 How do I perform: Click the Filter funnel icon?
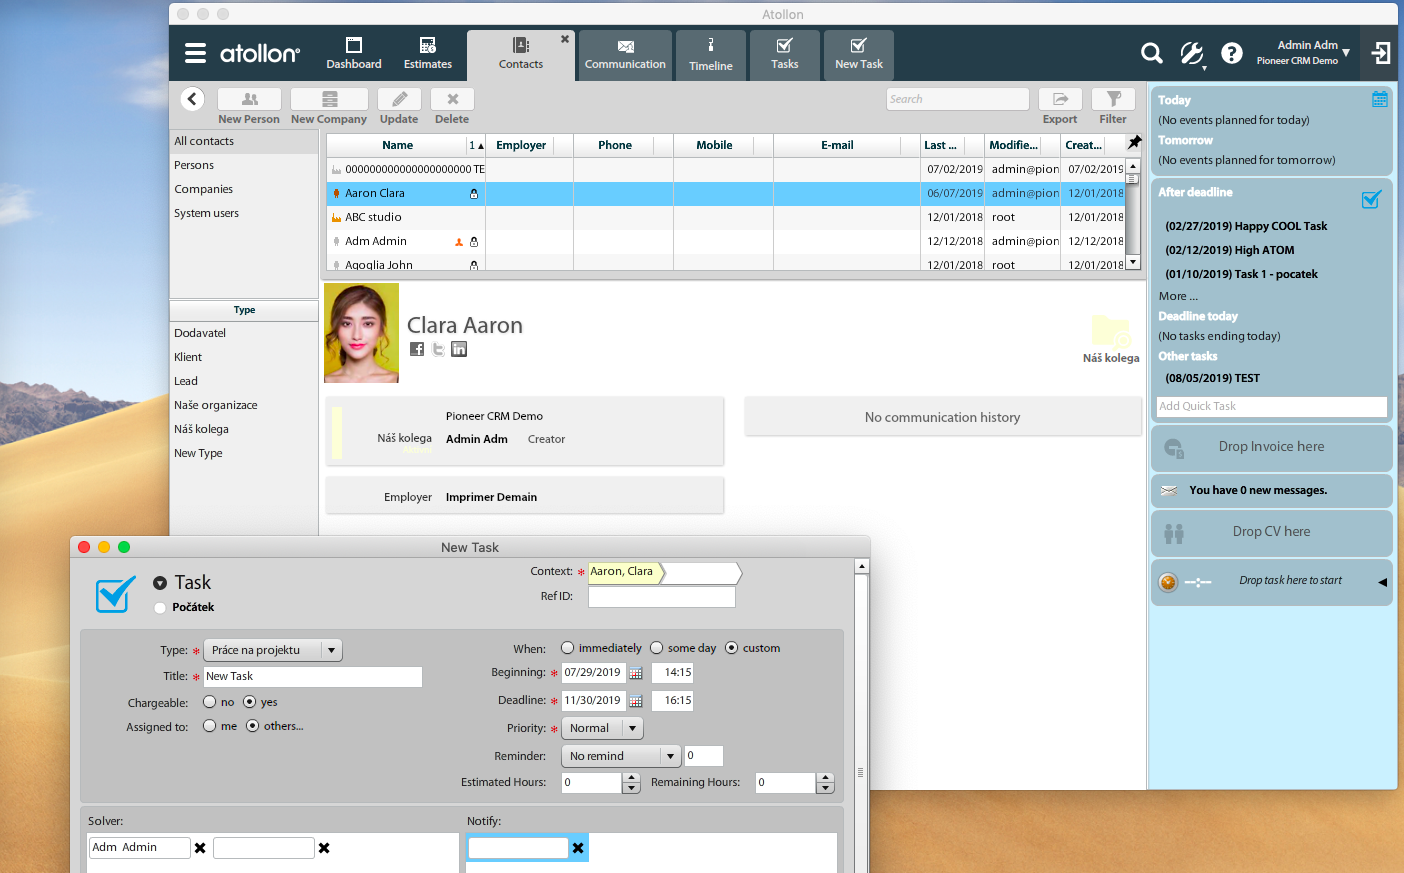(x=1113, y=99)
